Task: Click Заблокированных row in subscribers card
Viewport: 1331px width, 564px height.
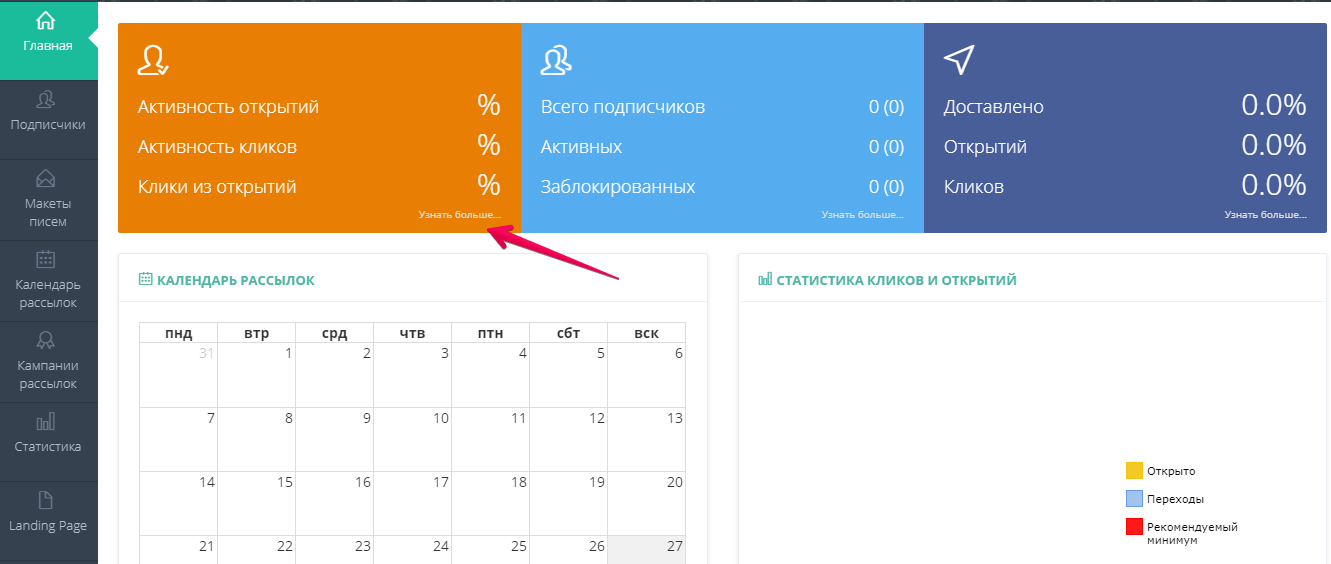Action: 722,187
